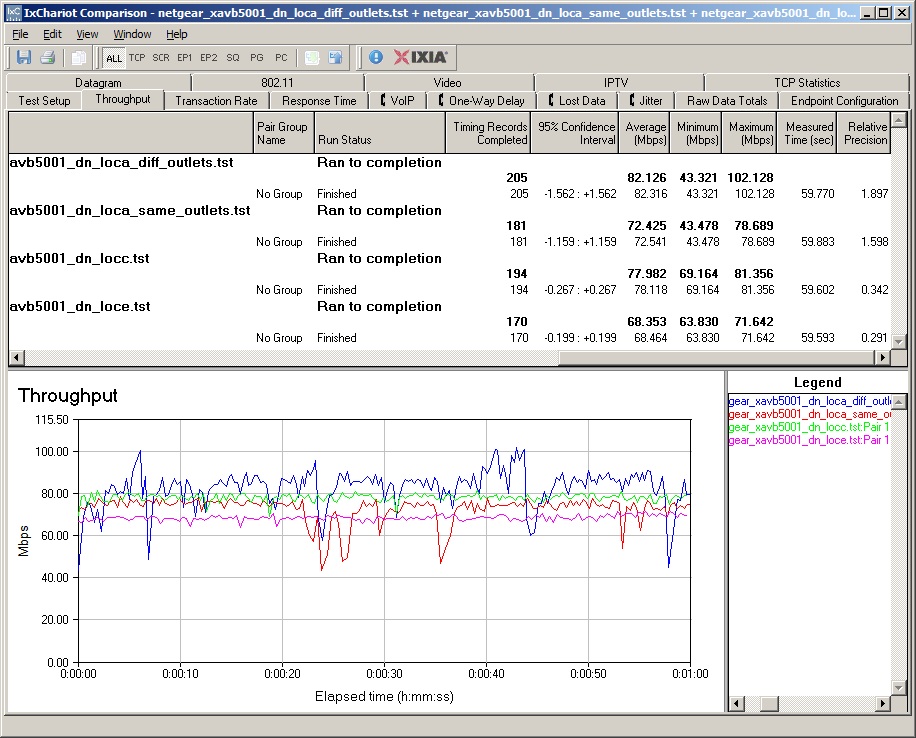Click the legend horizontal scroll right arrow
Viewport: 916px width, 738px height.
(x=883, y=704)
